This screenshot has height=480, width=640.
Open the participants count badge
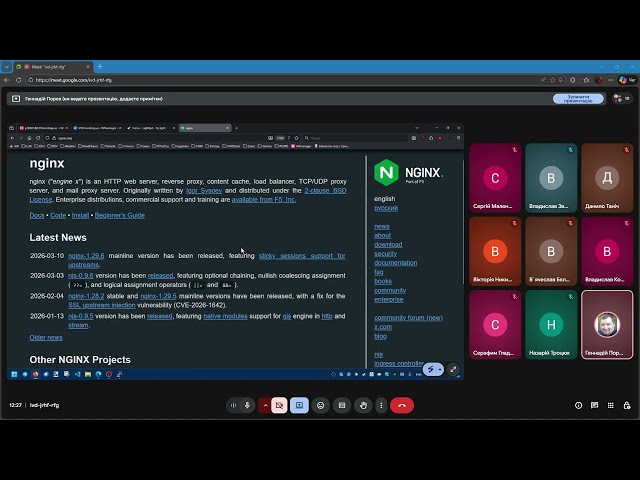(622, 98)
